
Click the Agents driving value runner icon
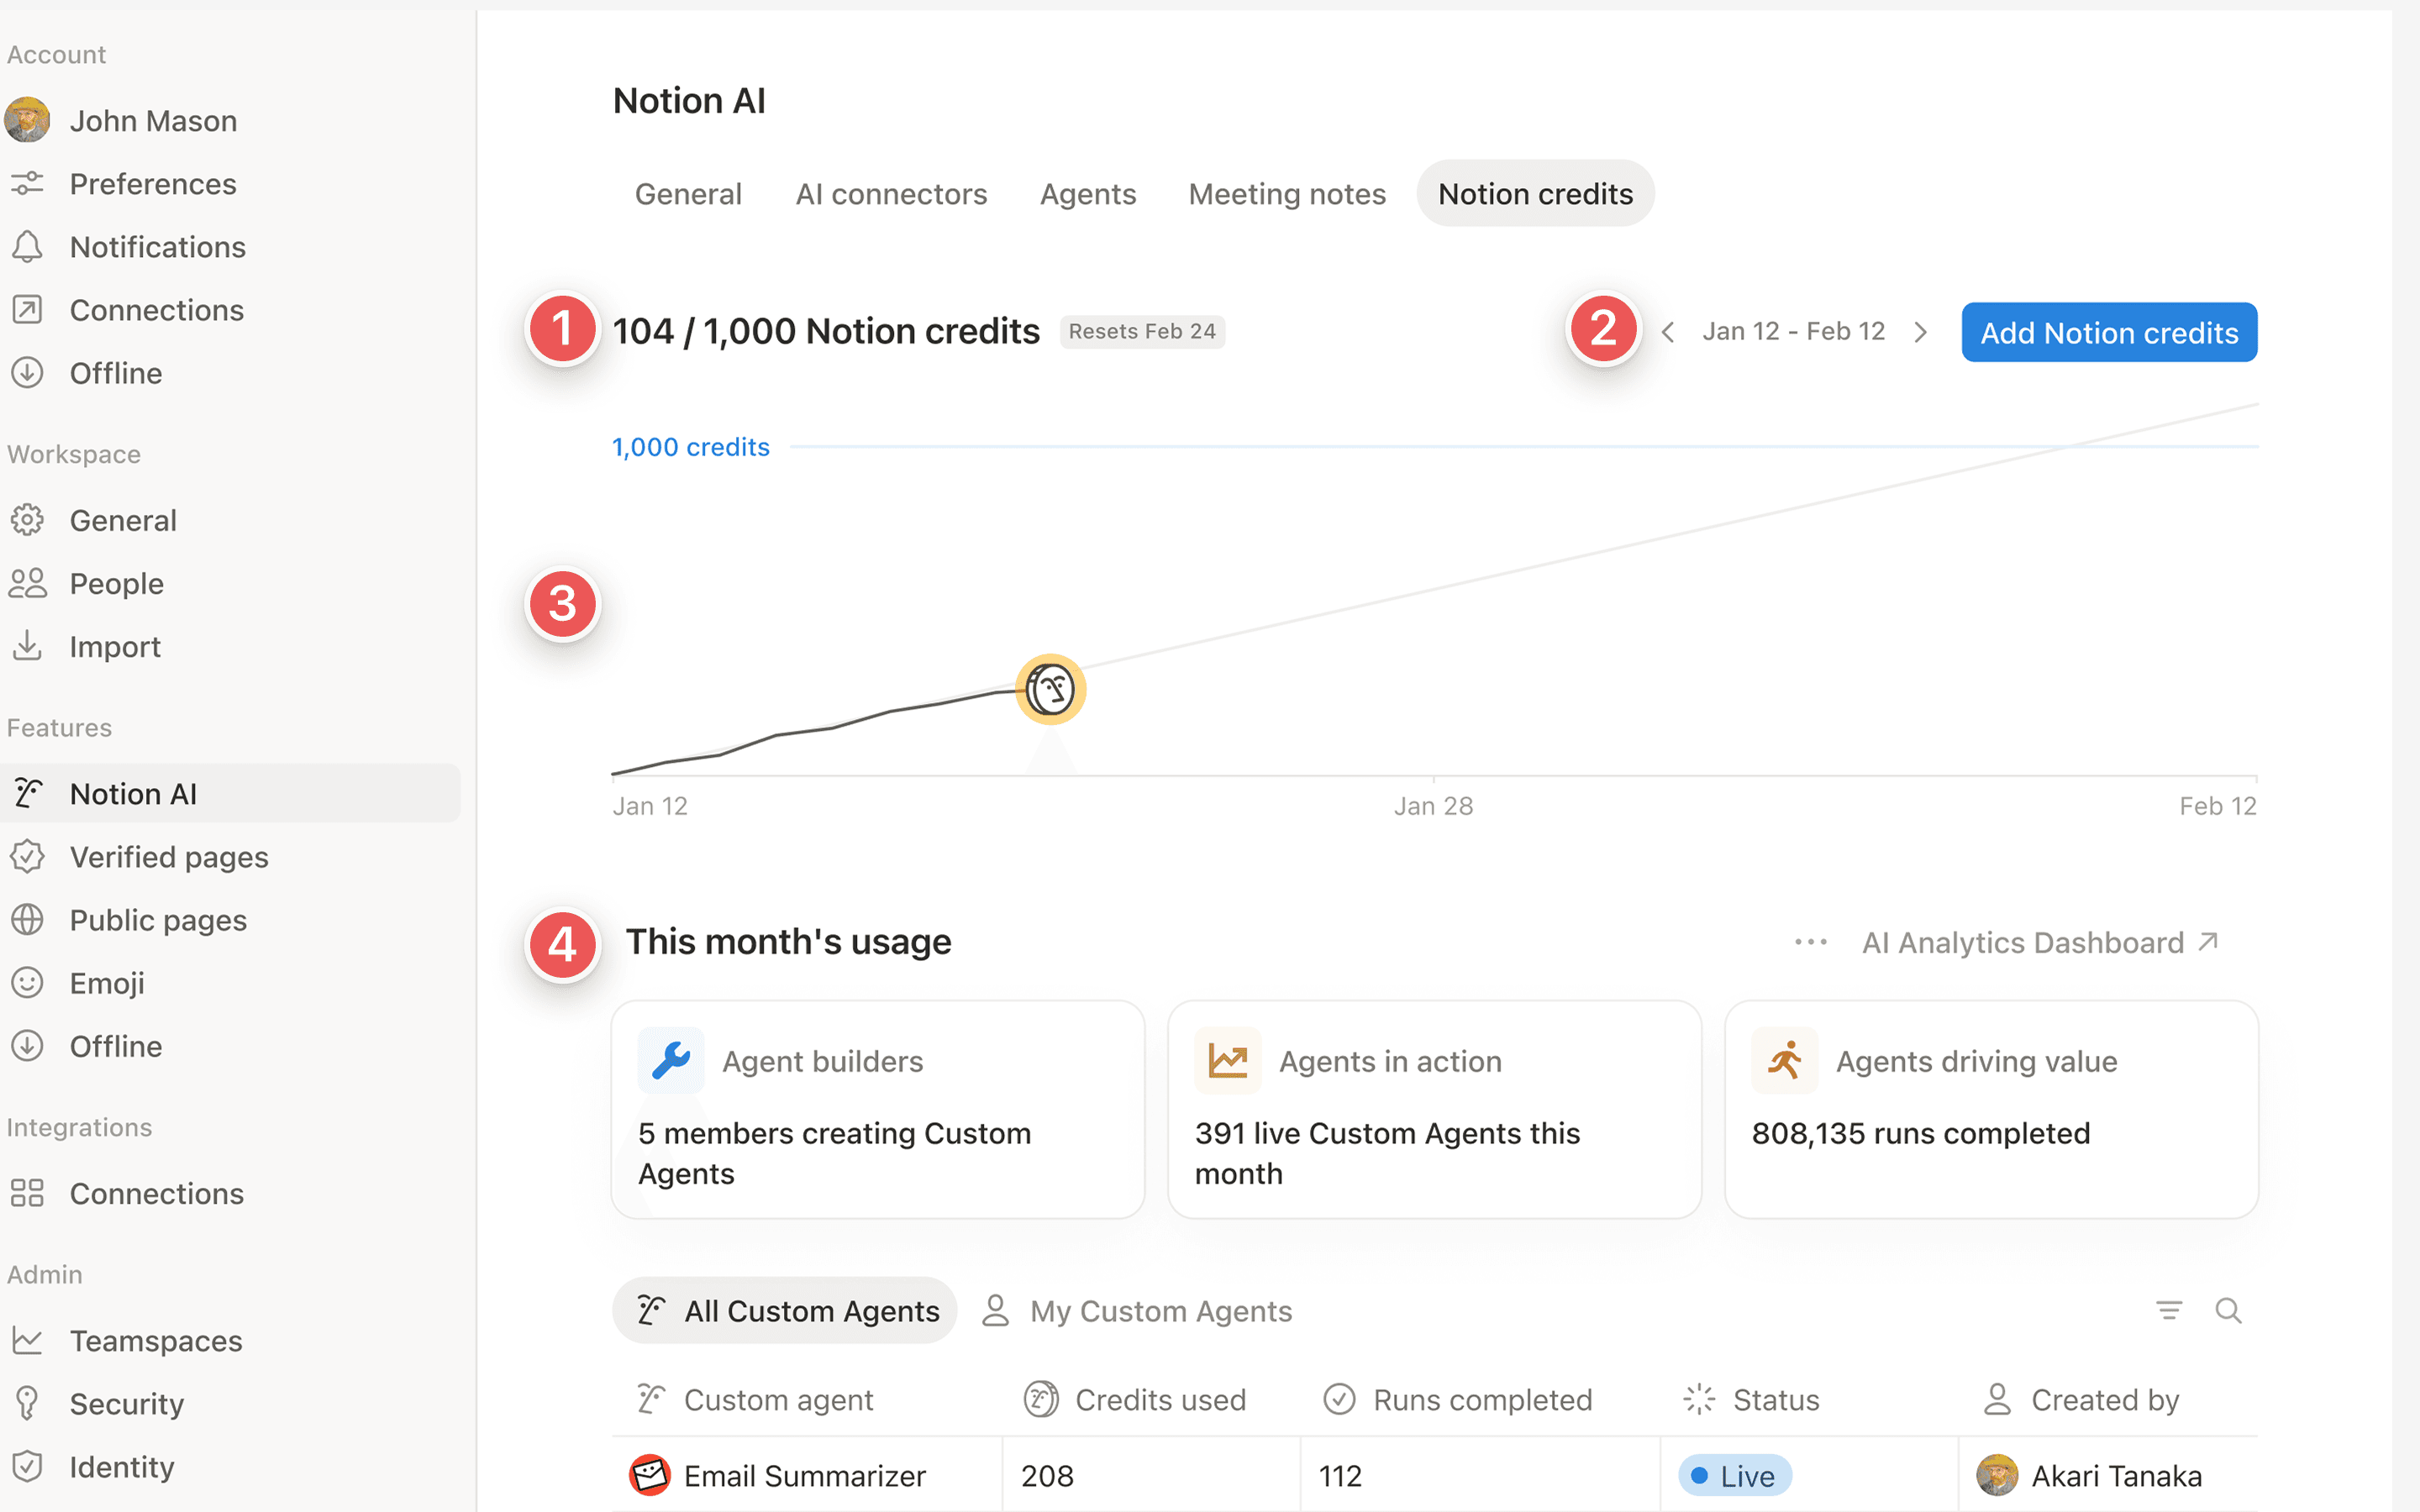(x=1785, y=1060)
